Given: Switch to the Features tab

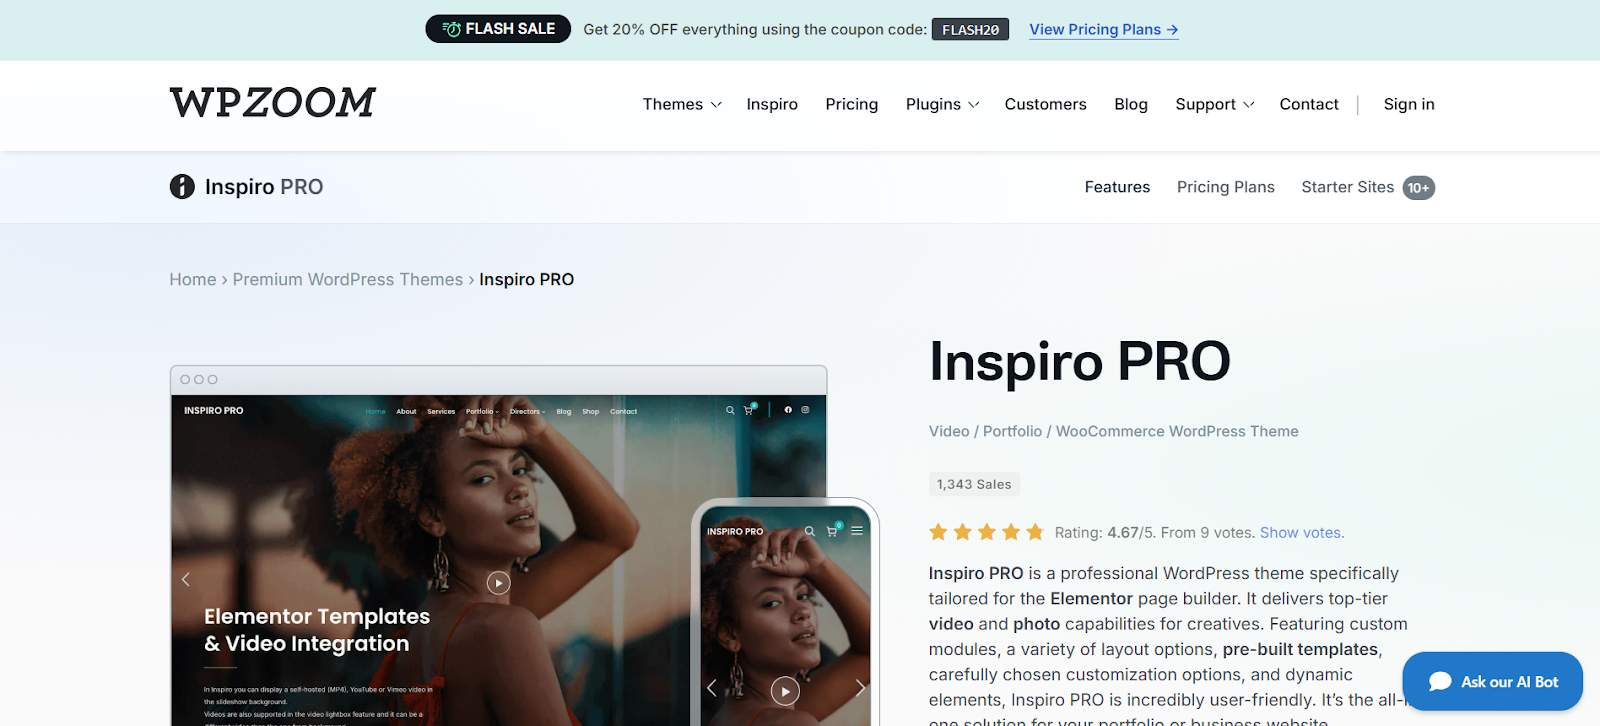Looking at the screenshot, I should tap(1117, 187).
